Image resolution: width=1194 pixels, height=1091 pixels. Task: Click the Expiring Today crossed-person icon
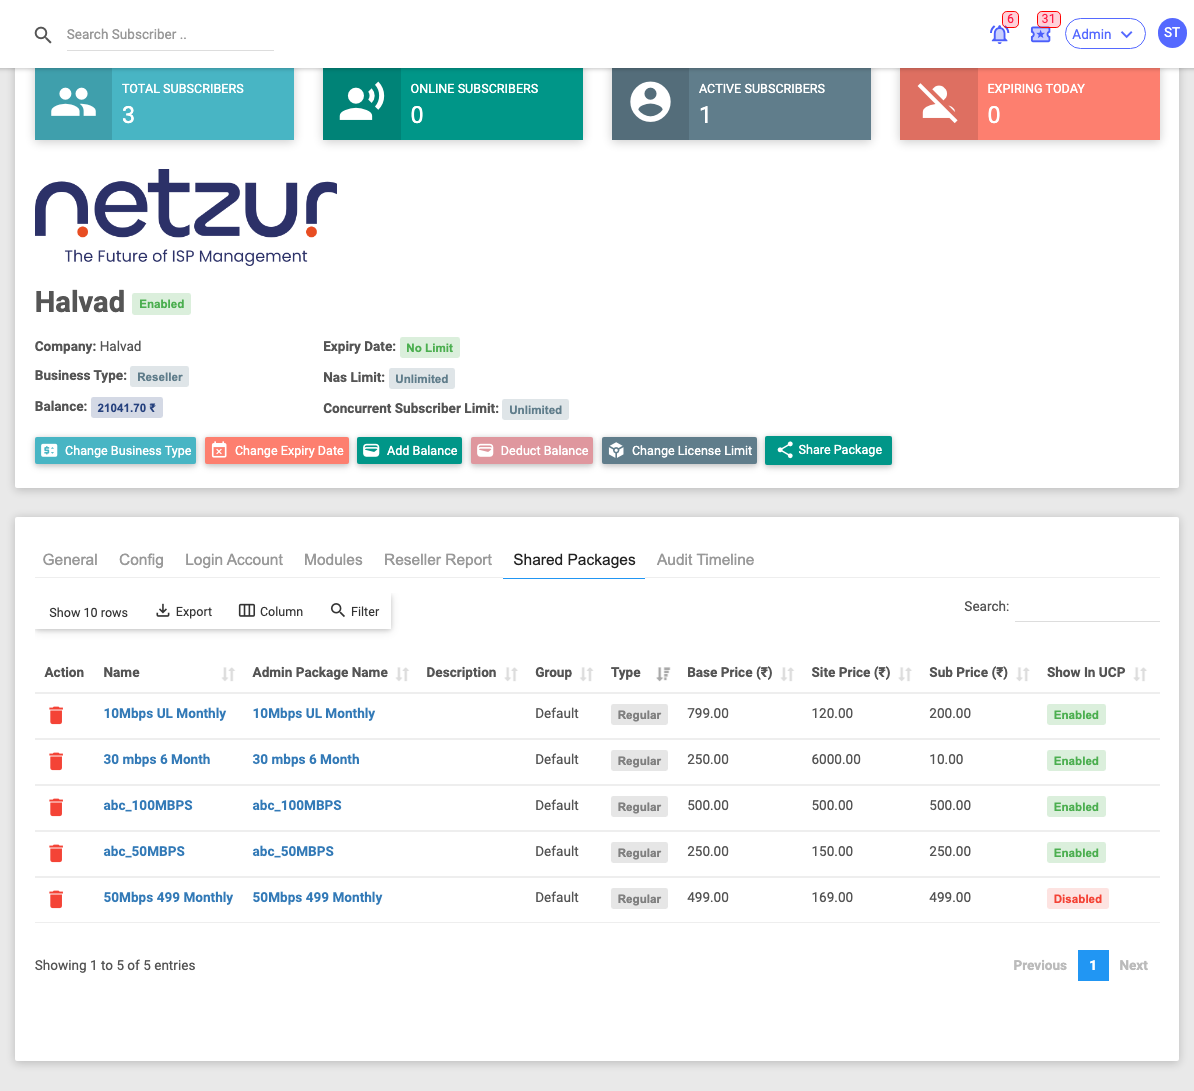pos(938,102)
